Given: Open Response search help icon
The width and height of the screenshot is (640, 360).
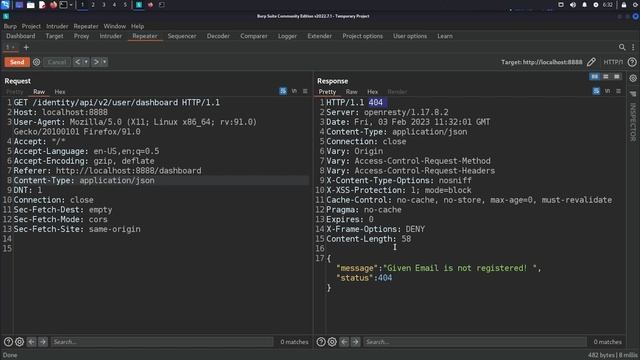Looking at the screenshot, I should point(321,342).
